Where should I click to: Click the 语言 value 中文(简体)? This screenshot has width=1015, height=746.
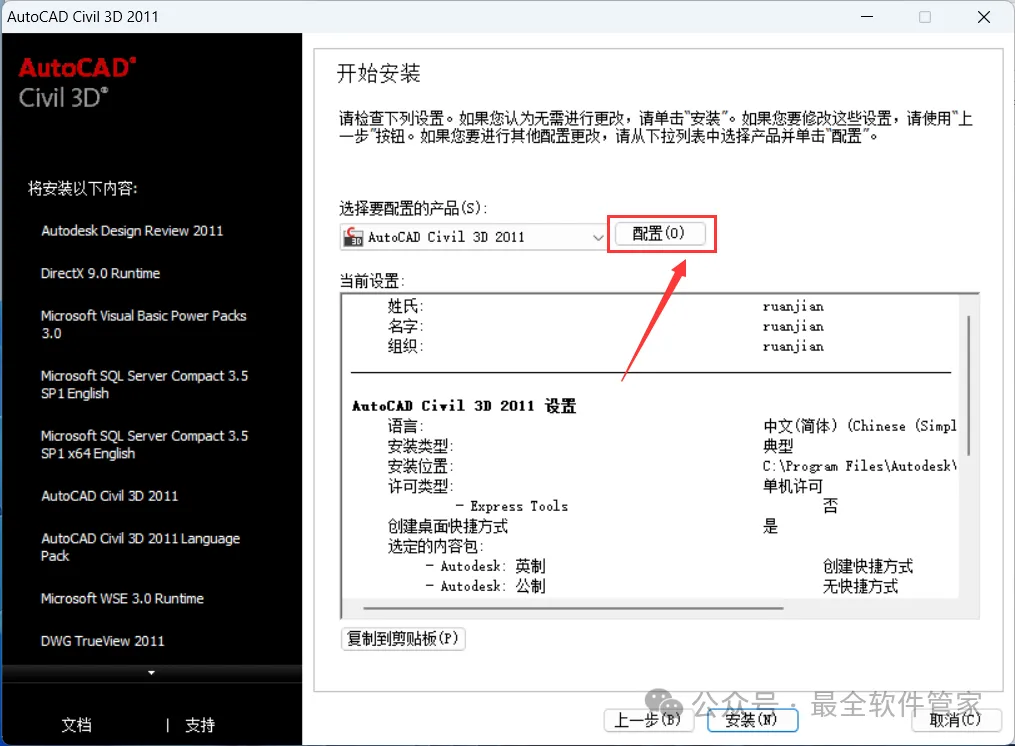pos(860,426)
